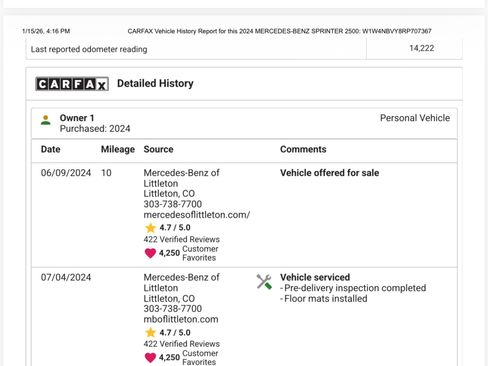Select 4.7 / 5.0 rating in 06/09/2024 row
Viewport: 488px width, 366px height.
tap(175, 228)
